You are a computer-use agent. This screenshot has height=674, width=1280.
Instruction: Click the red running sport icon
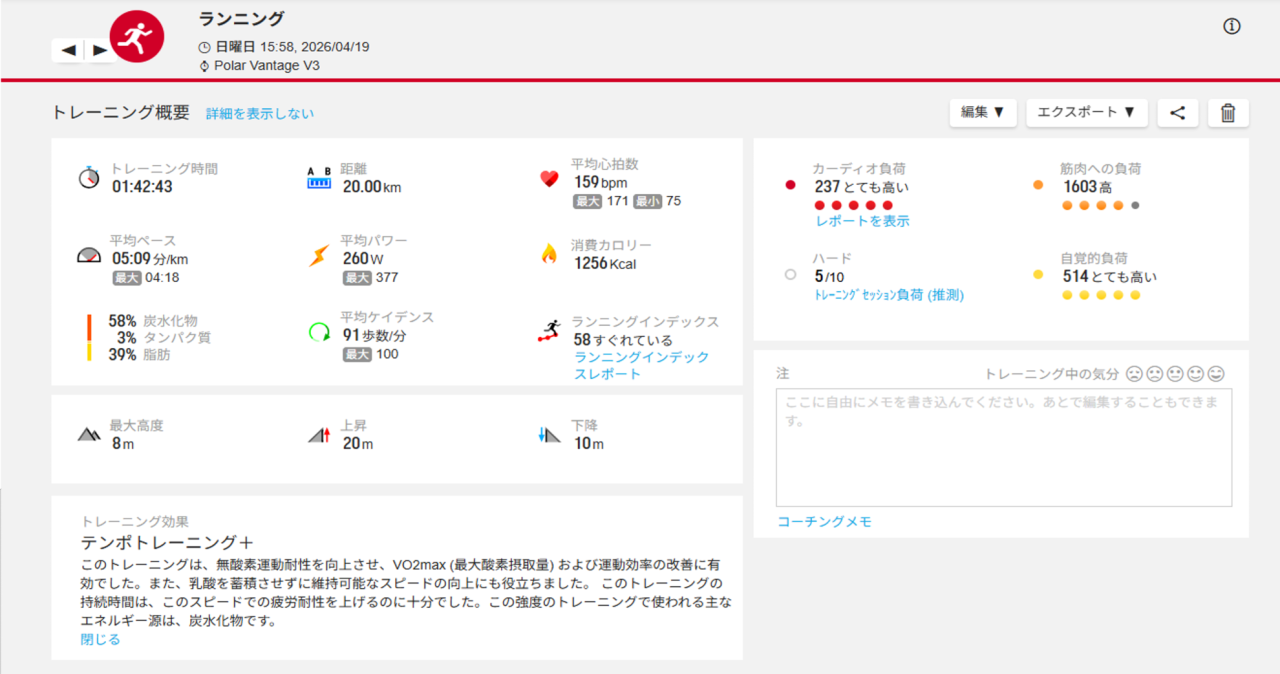(x=136, y=37)
